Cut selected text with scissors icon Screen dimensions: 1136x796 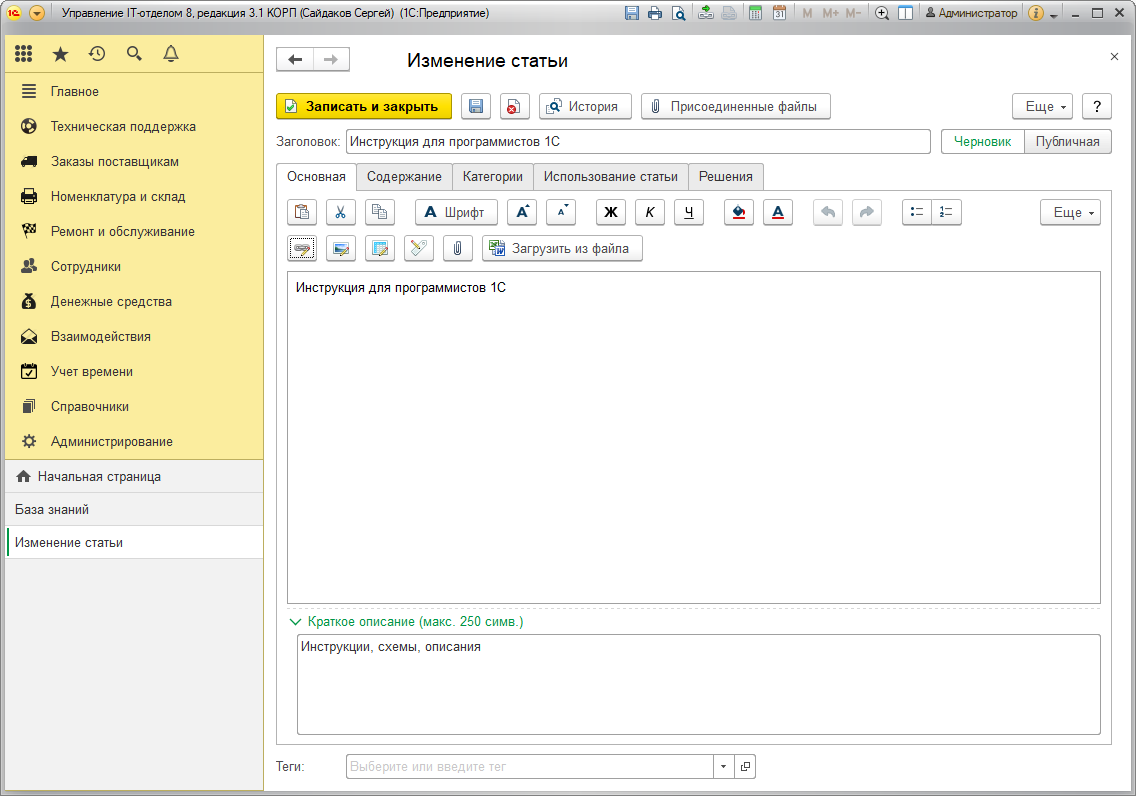pos(341,212)
